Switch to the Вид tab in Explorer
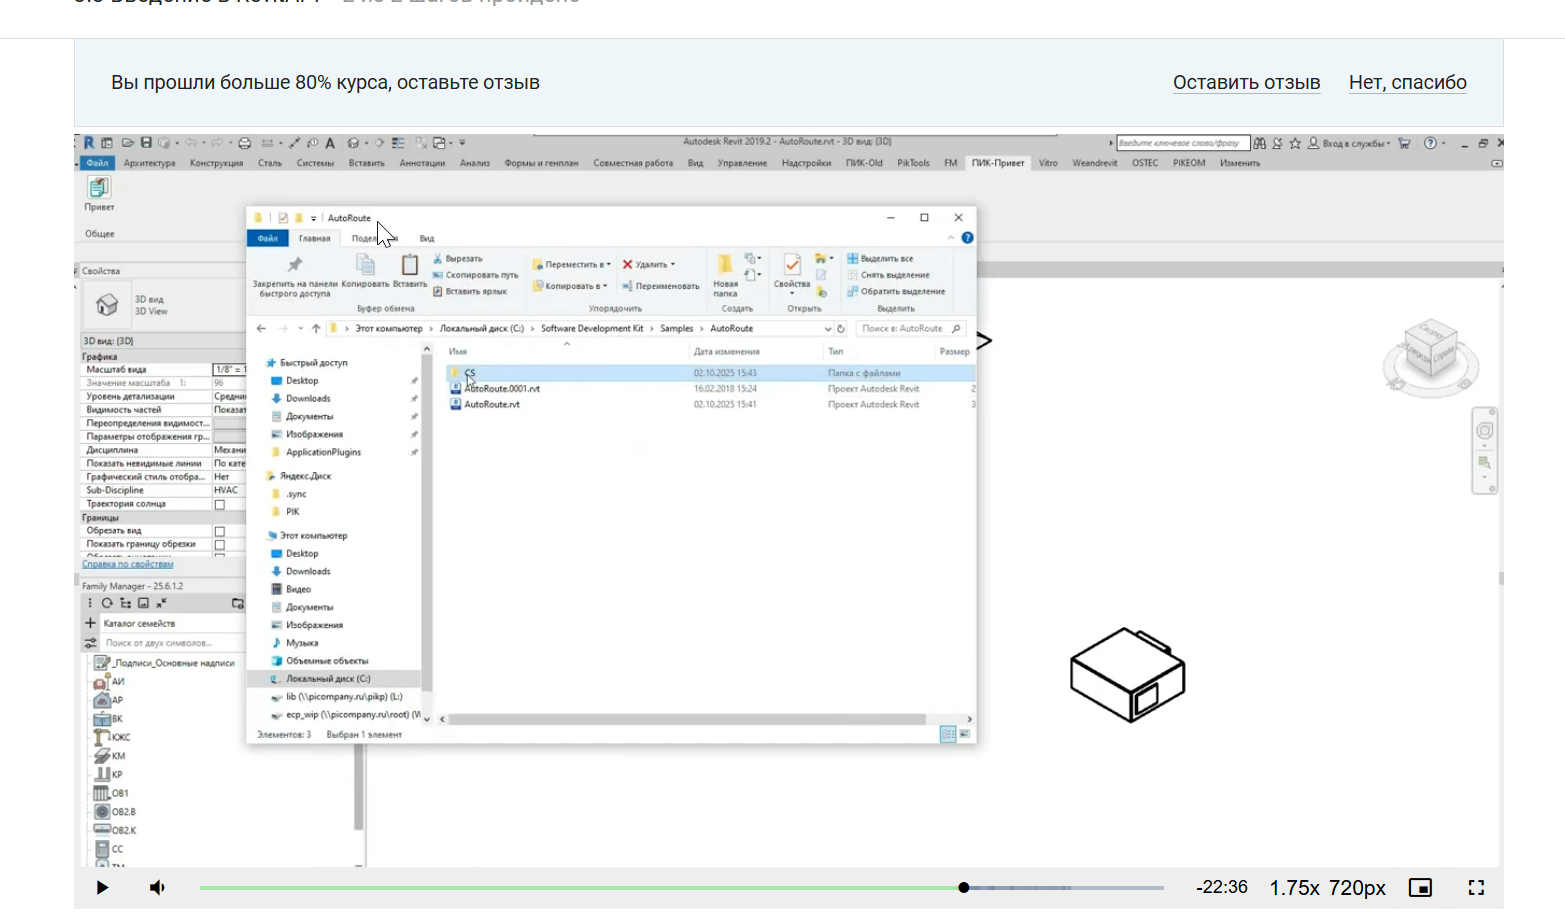This screenshot has width=1565, height=912. point(427,239)
